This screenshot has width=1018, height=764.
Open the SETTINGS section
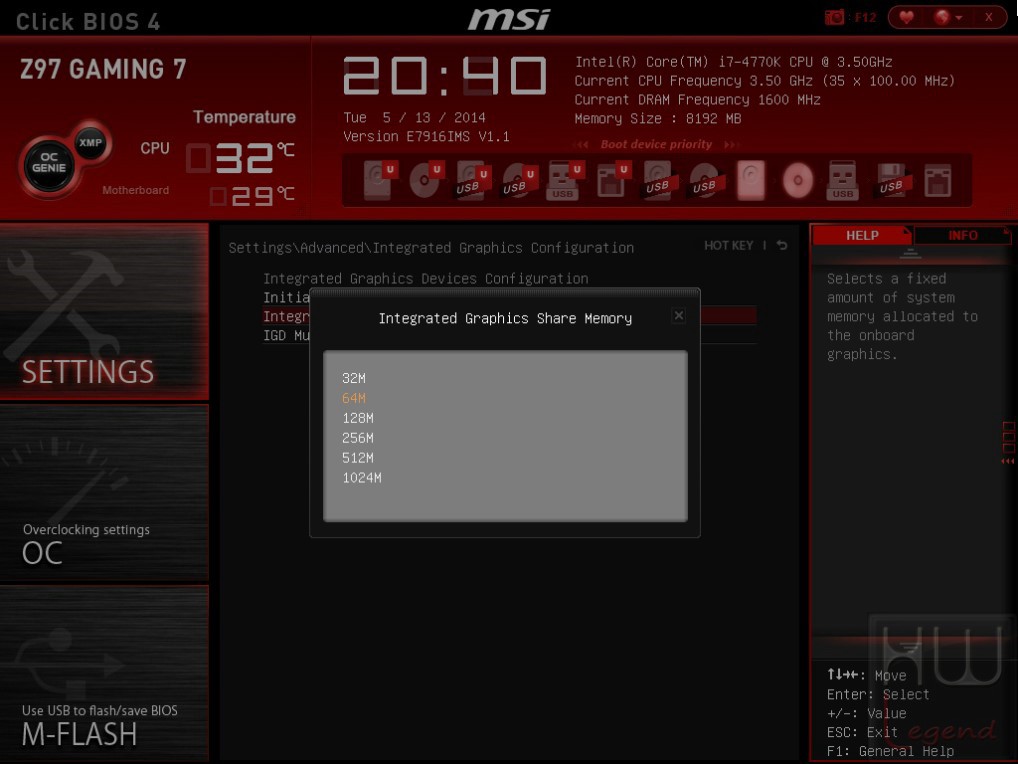pos(104,311)
